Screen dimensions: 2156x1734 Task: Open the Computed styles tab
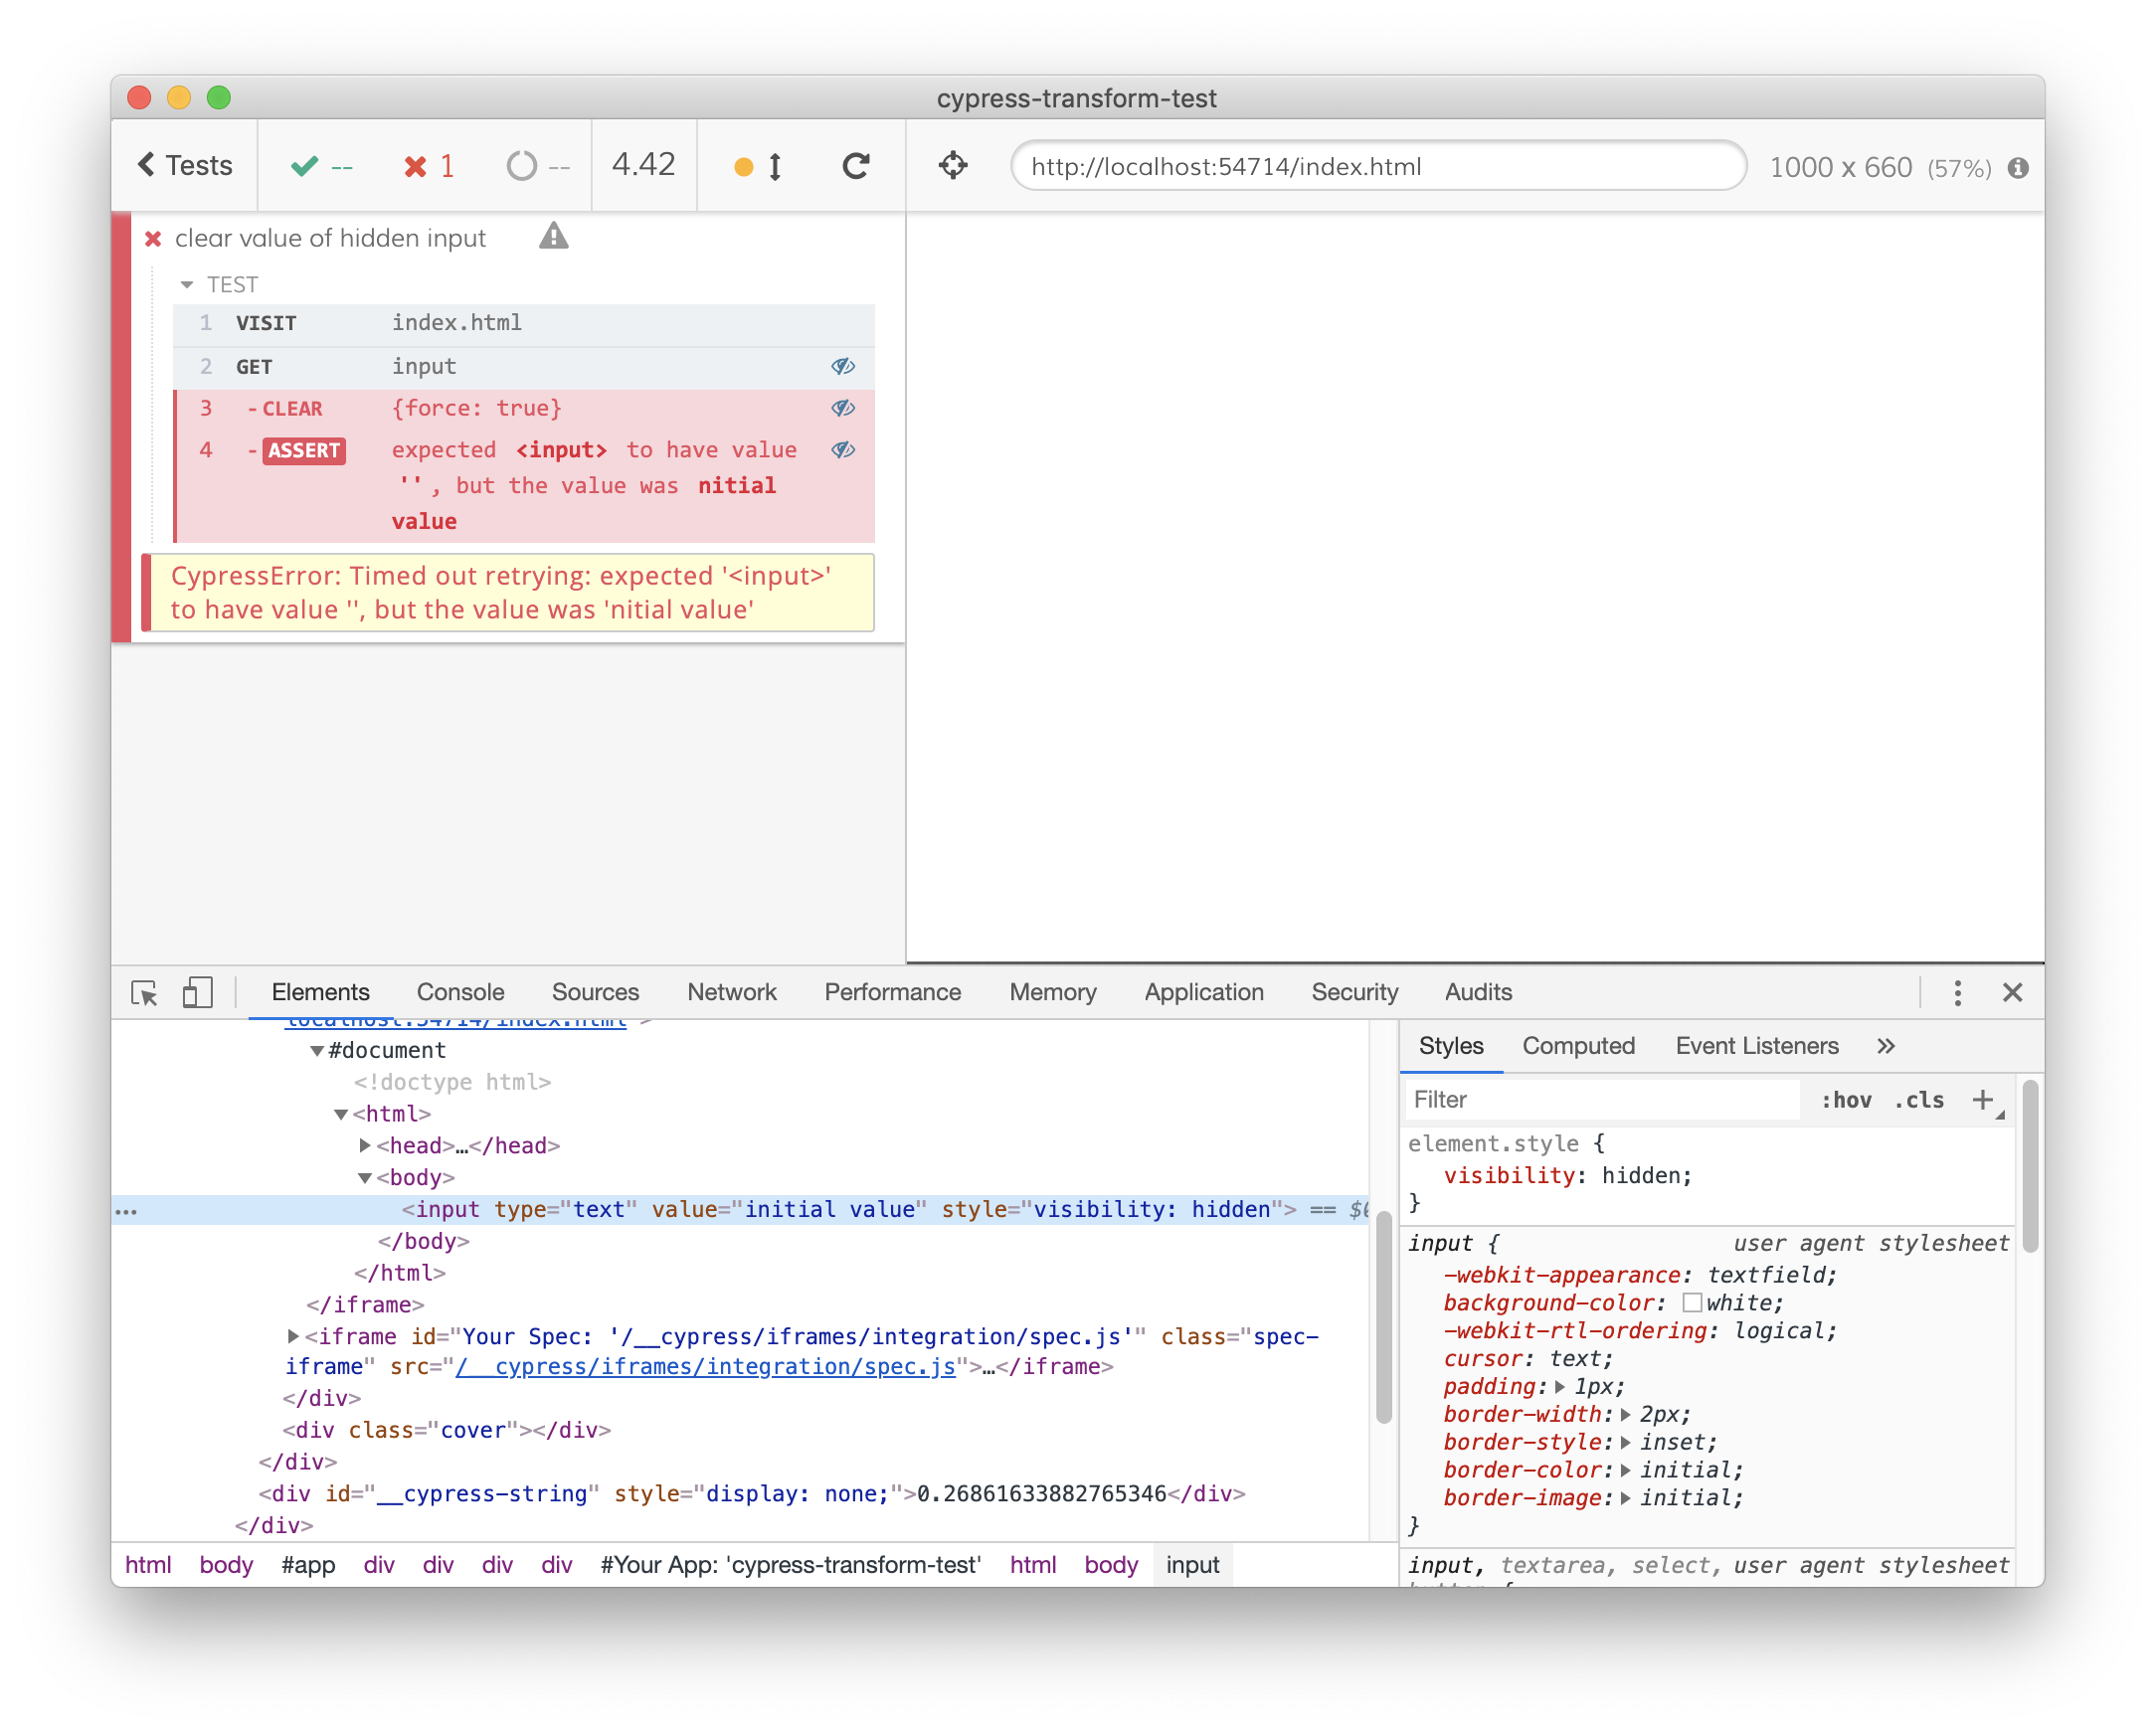point(1578,1046)
